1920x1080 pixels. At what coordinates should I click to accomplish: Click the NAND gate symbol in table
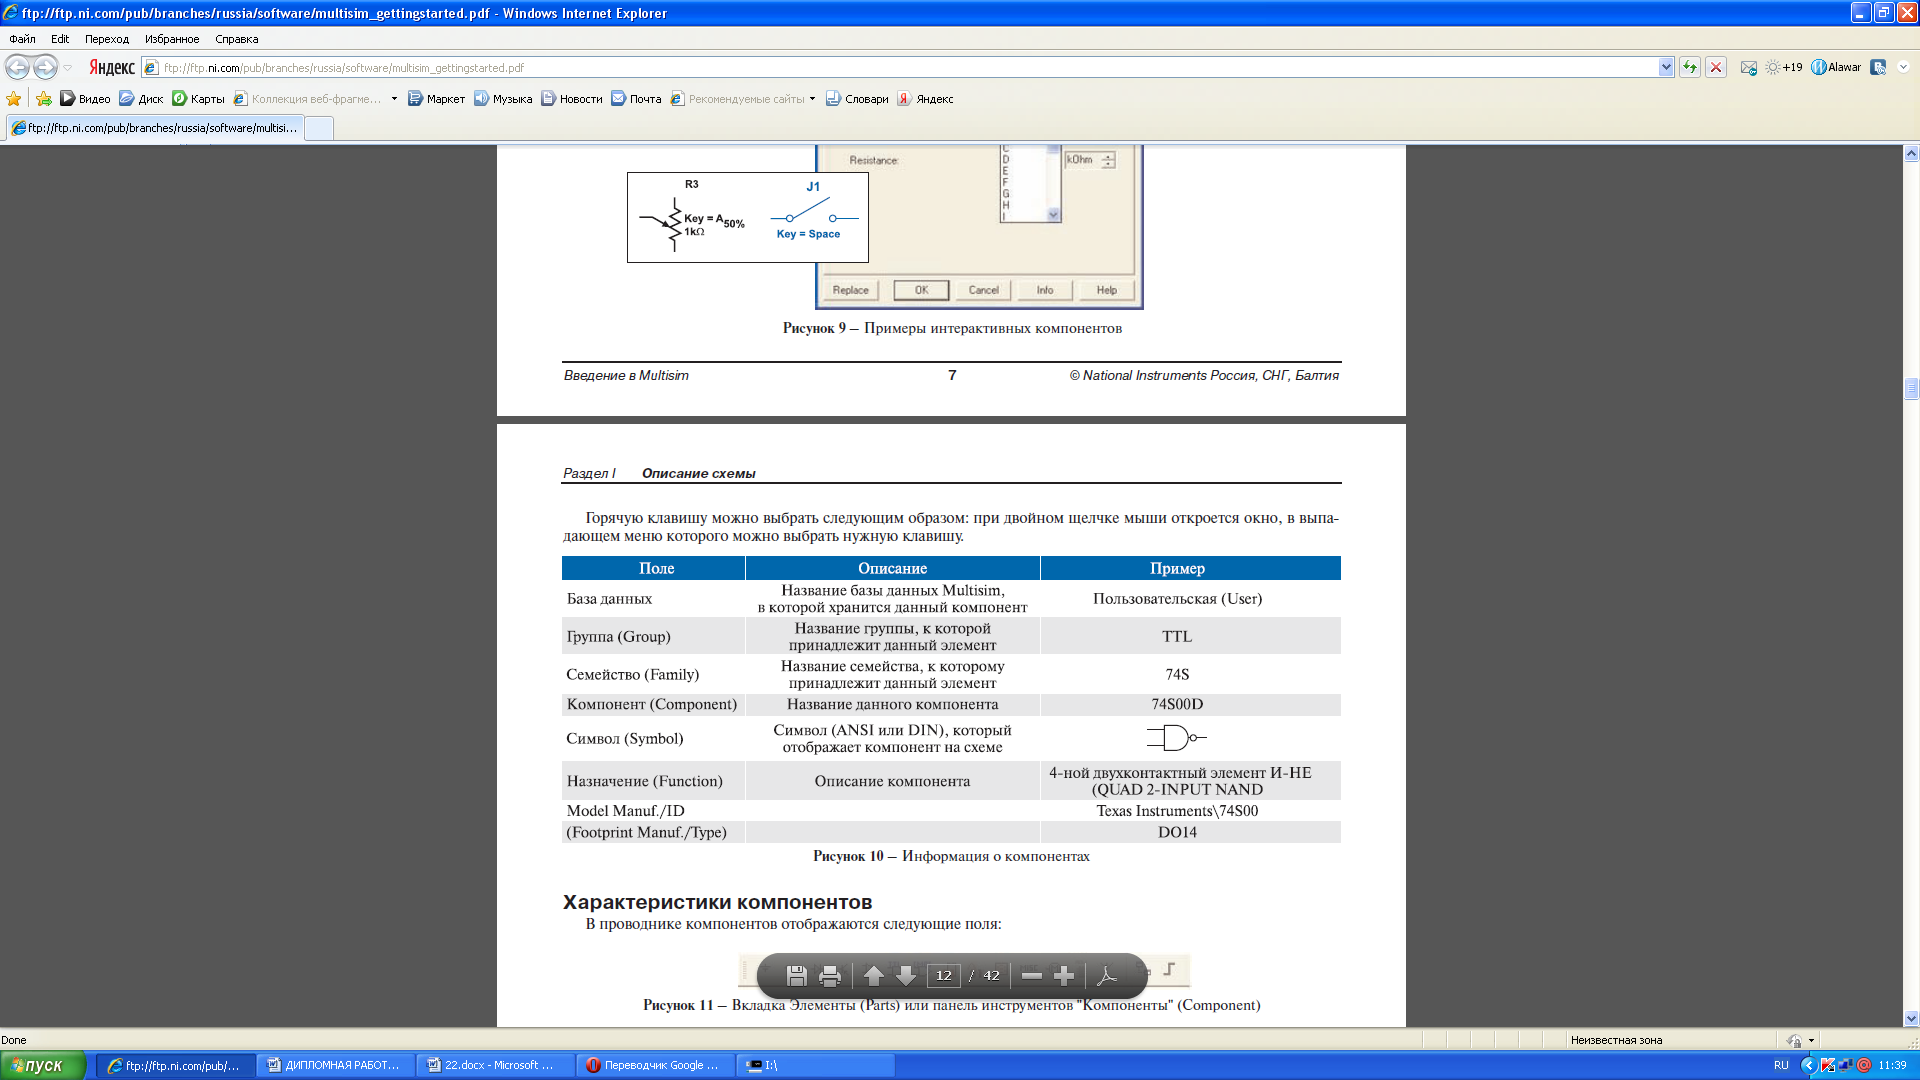point(1176,738)
